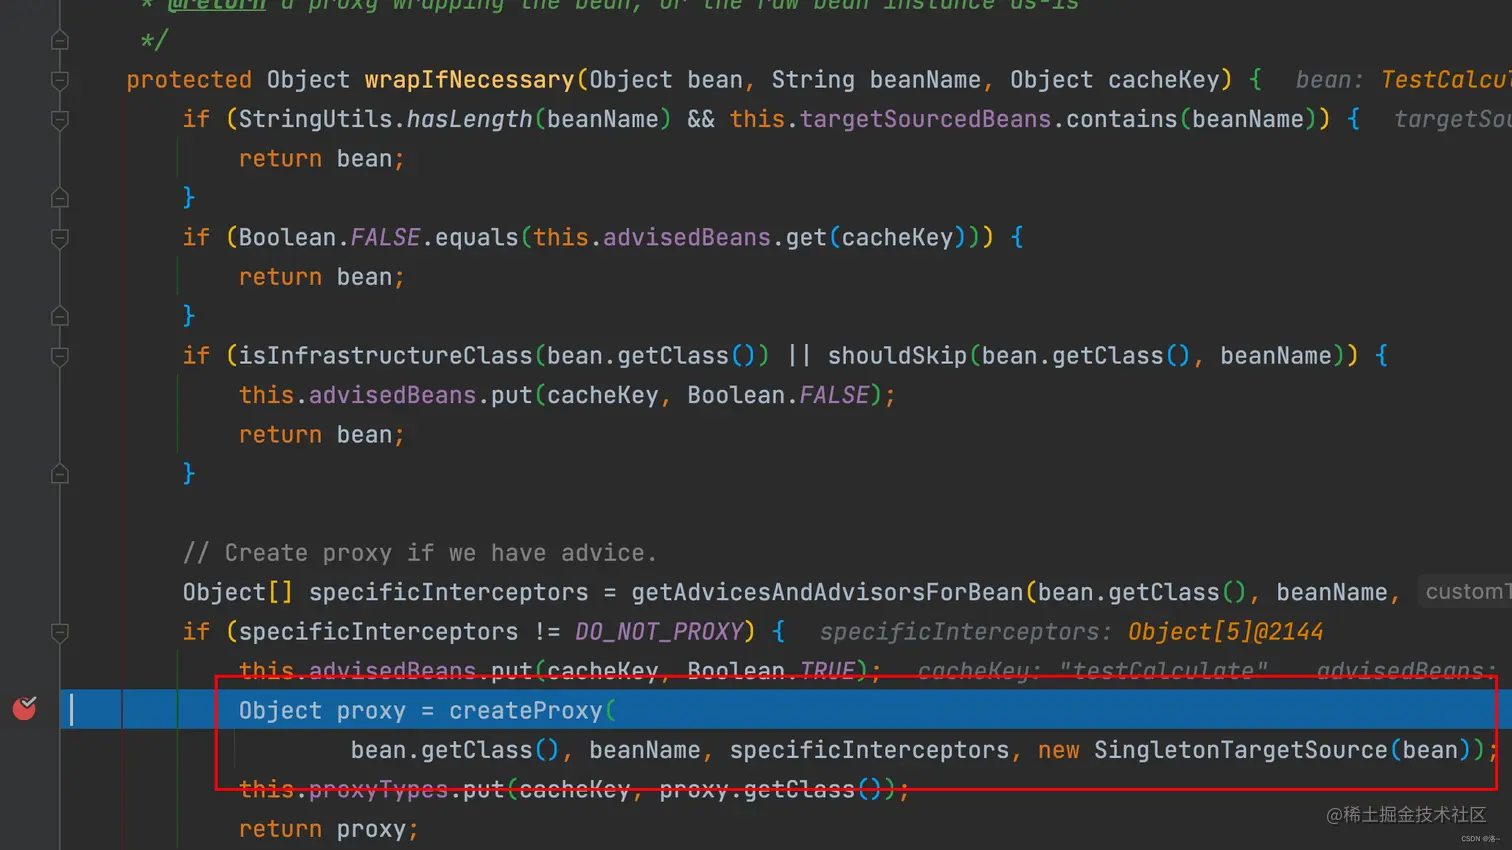The width and height of the screenshot is (1512, 850).
Task: Click the StringUtils class reference
Action: click(x=315, y=119)
